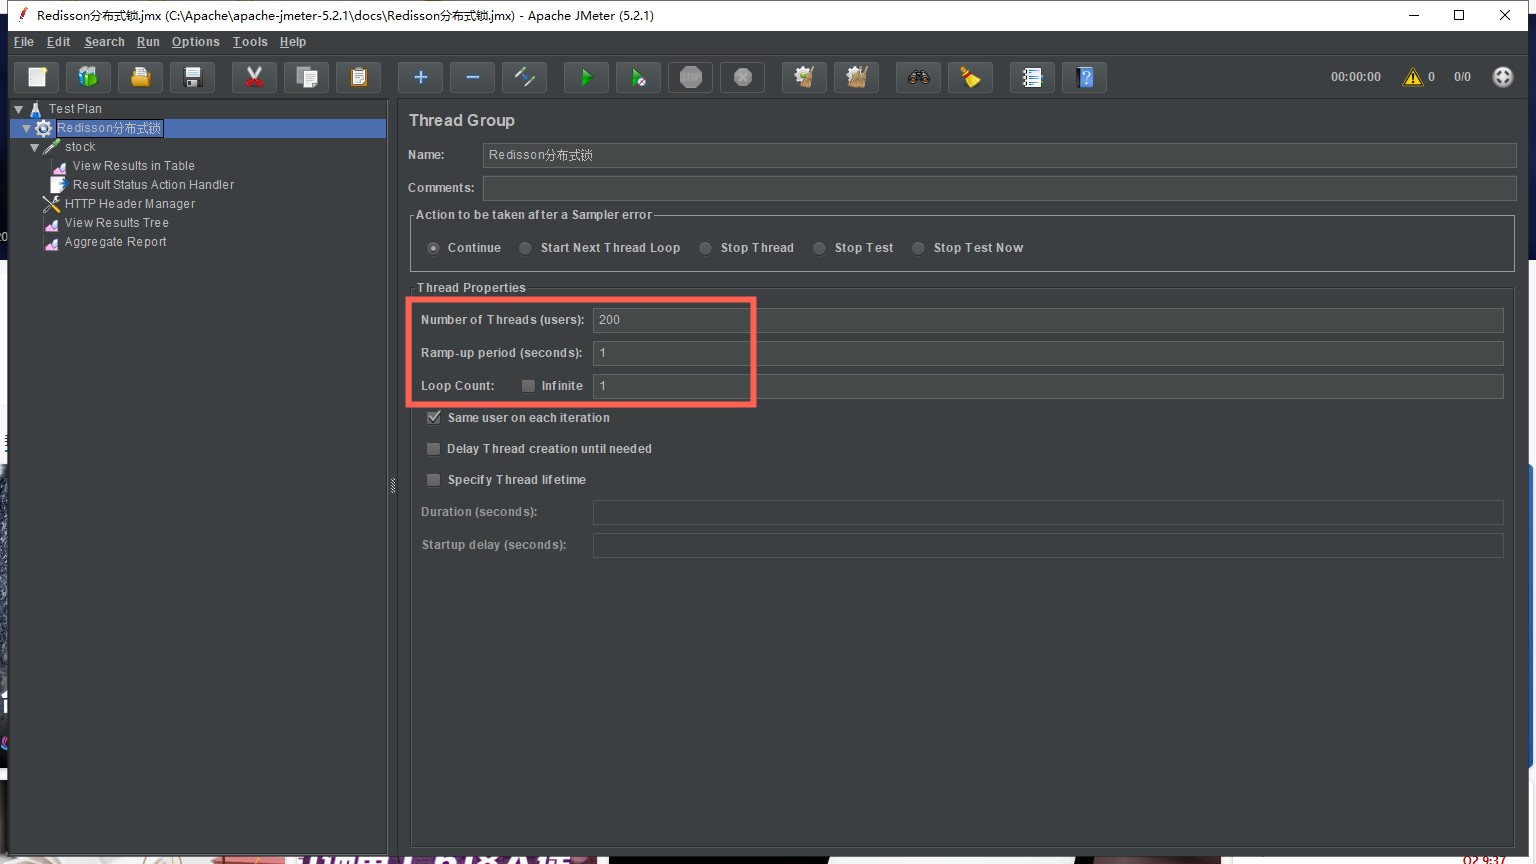Image resolution: width=1536 pixels, height=864 pixels.
Task: Click the Copy toolbar icon
Action: pyautogui.click(x=307, y=77)
